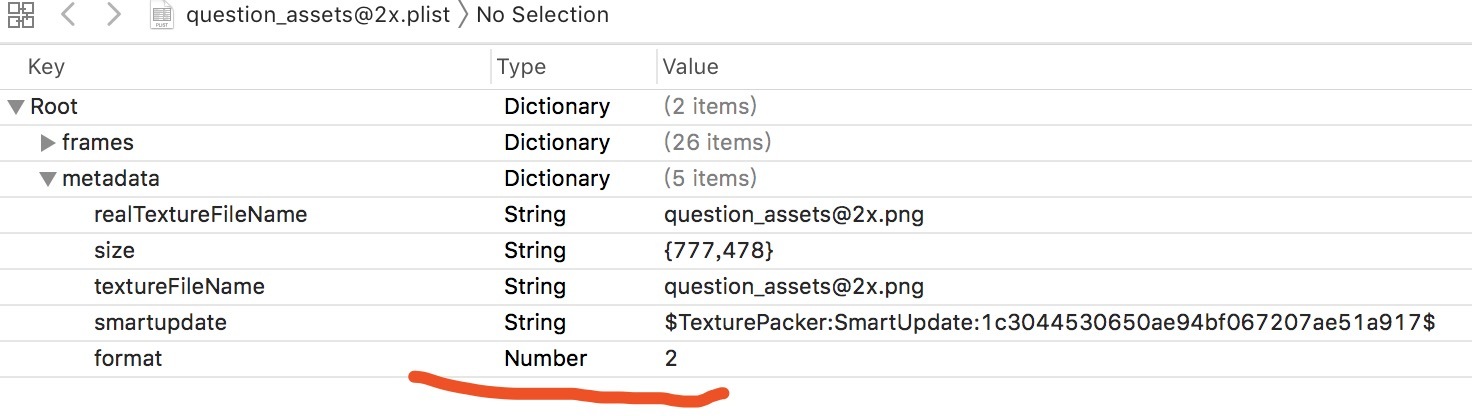Open the Number type for format

tap(545, 358)
